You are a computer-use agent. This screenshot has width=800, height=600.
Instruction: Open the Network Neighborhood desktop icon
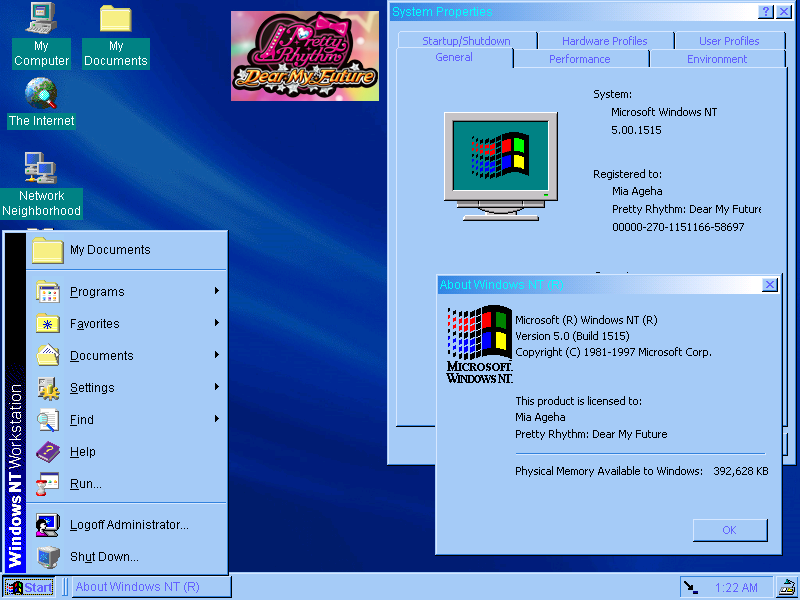click(x=41, y=186)
